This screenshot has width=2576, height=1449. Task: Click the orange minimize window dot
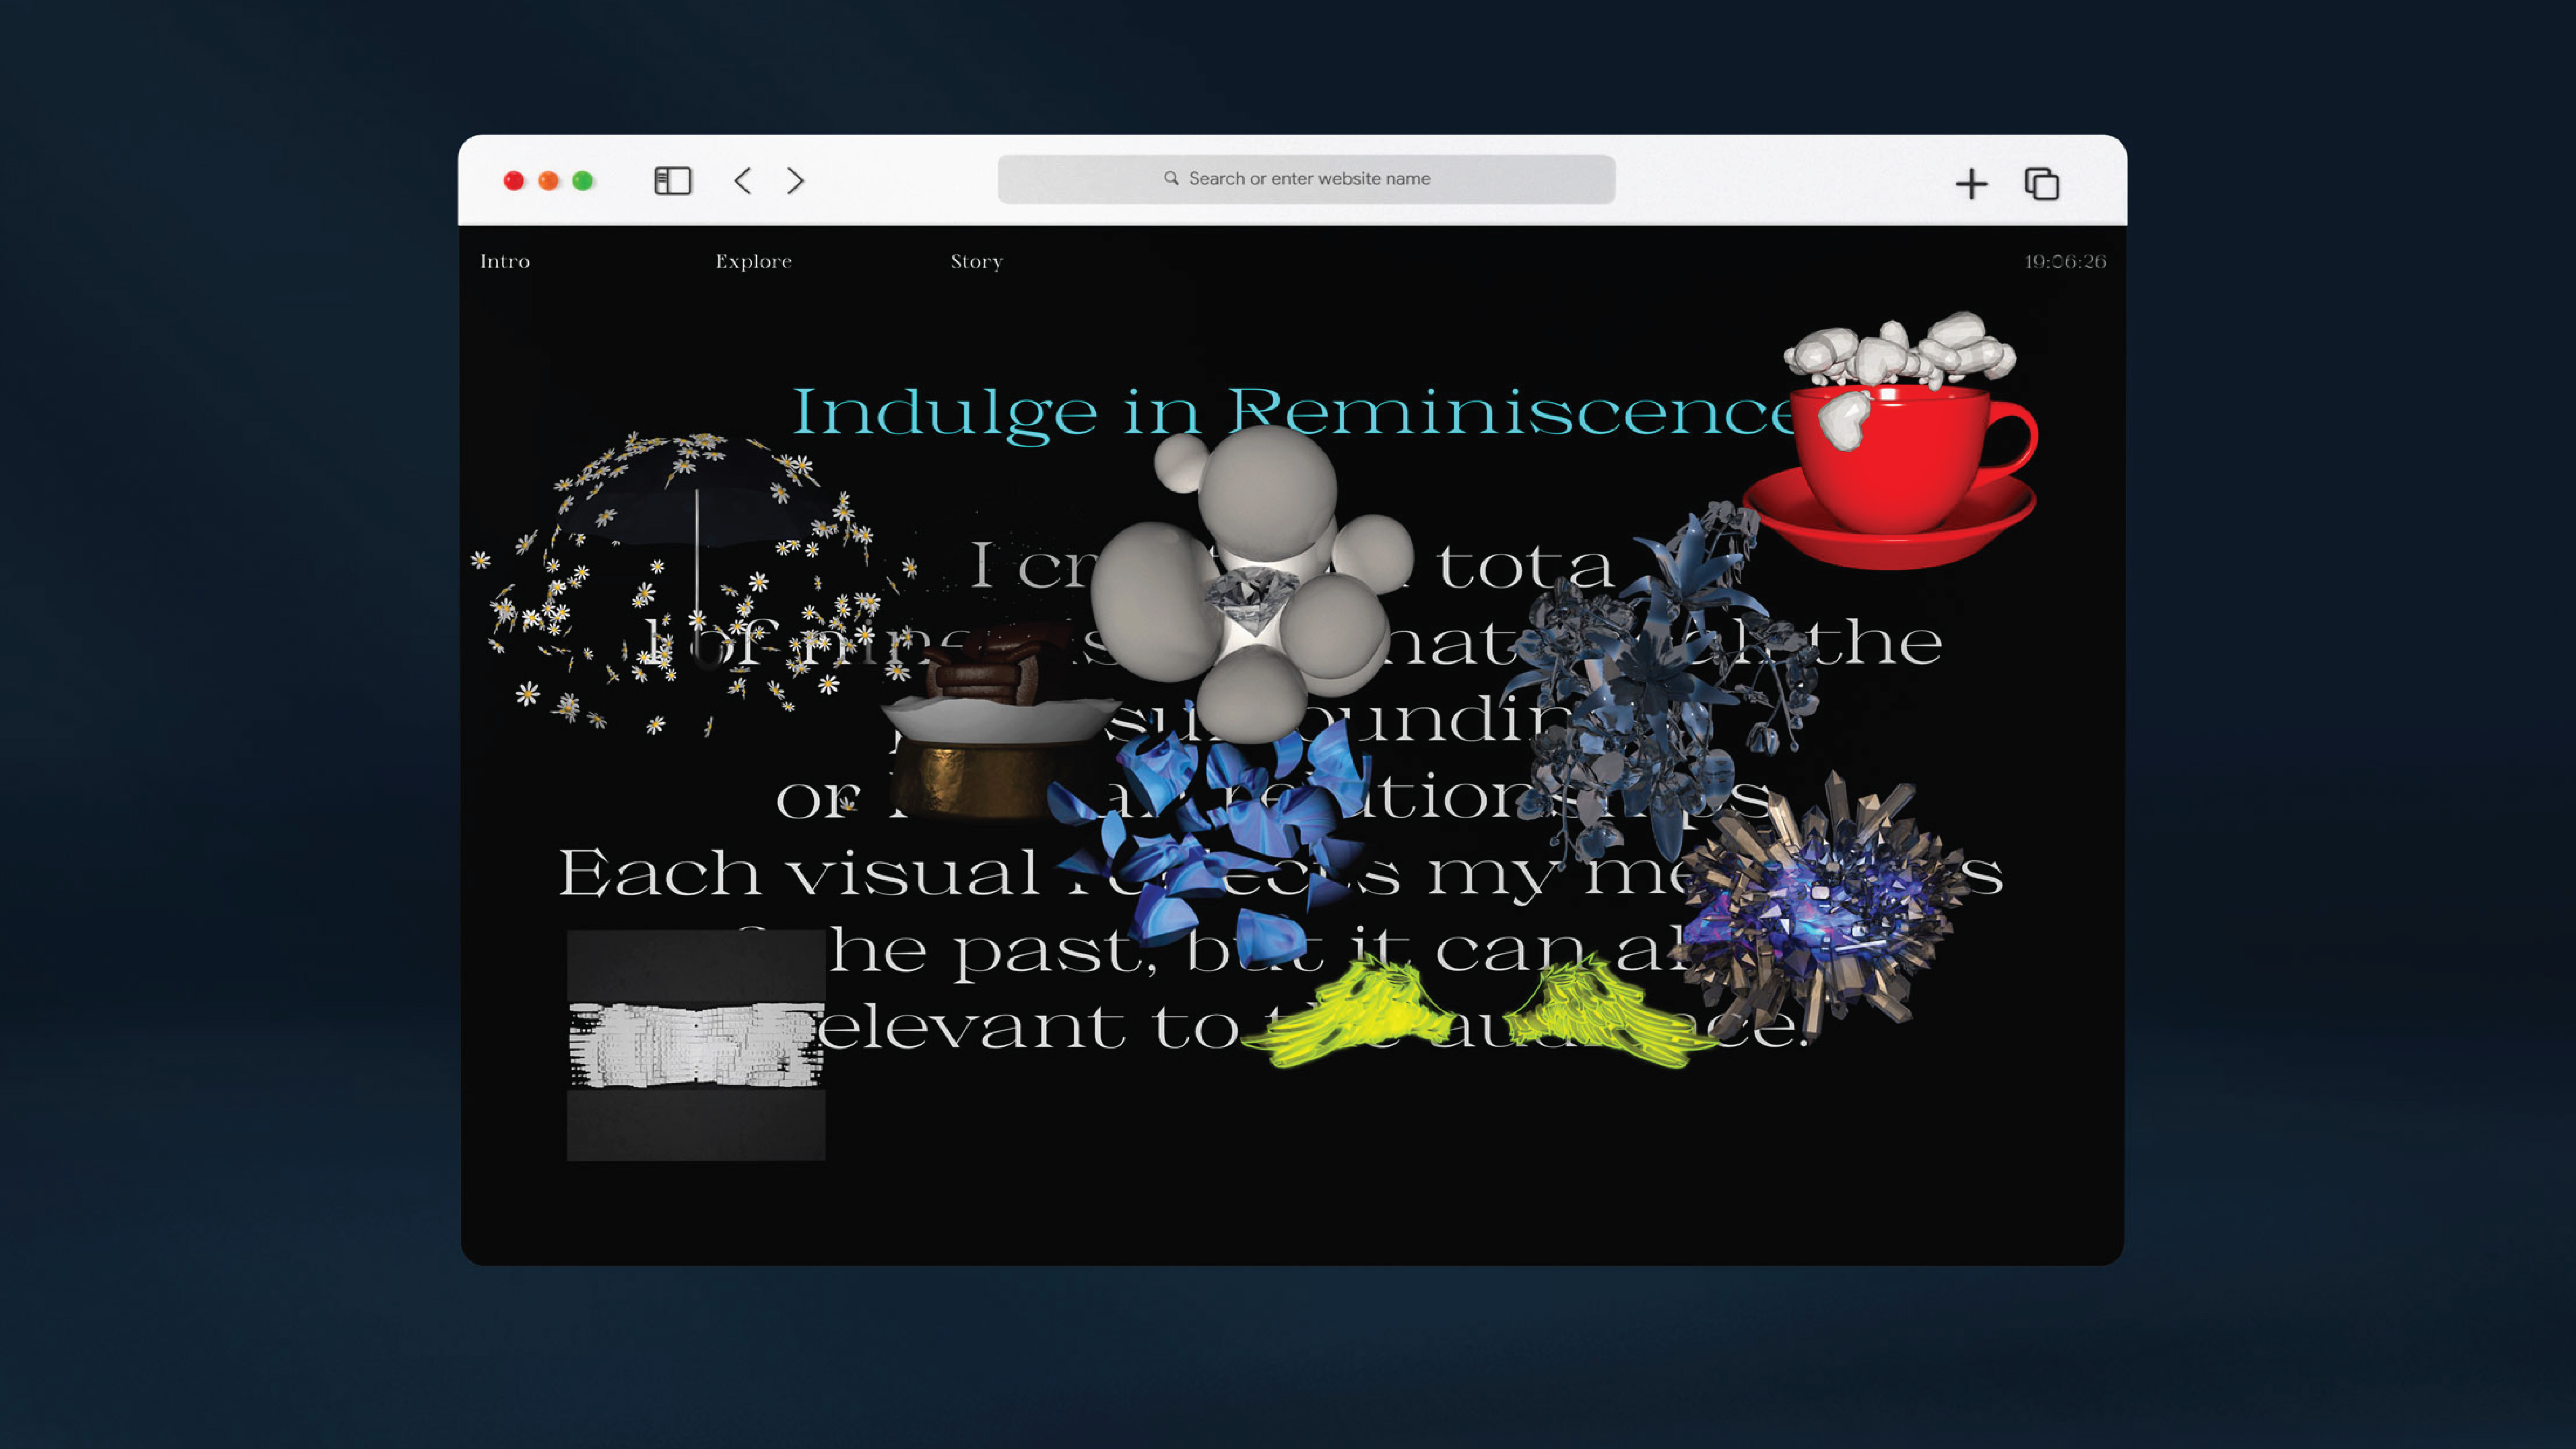point(548,181)
